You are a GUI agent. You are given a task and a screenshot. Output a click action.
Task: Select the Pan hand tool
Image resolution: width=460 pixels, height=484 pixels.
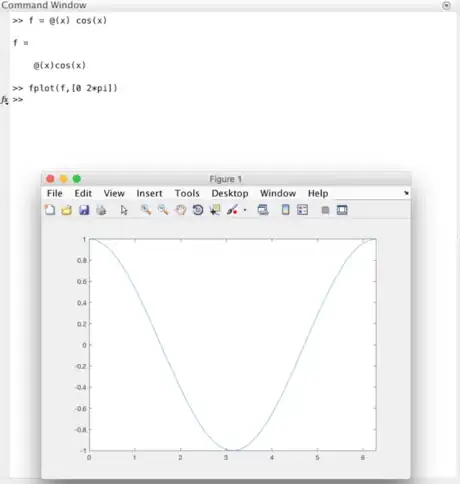click(x=181, y=210)
